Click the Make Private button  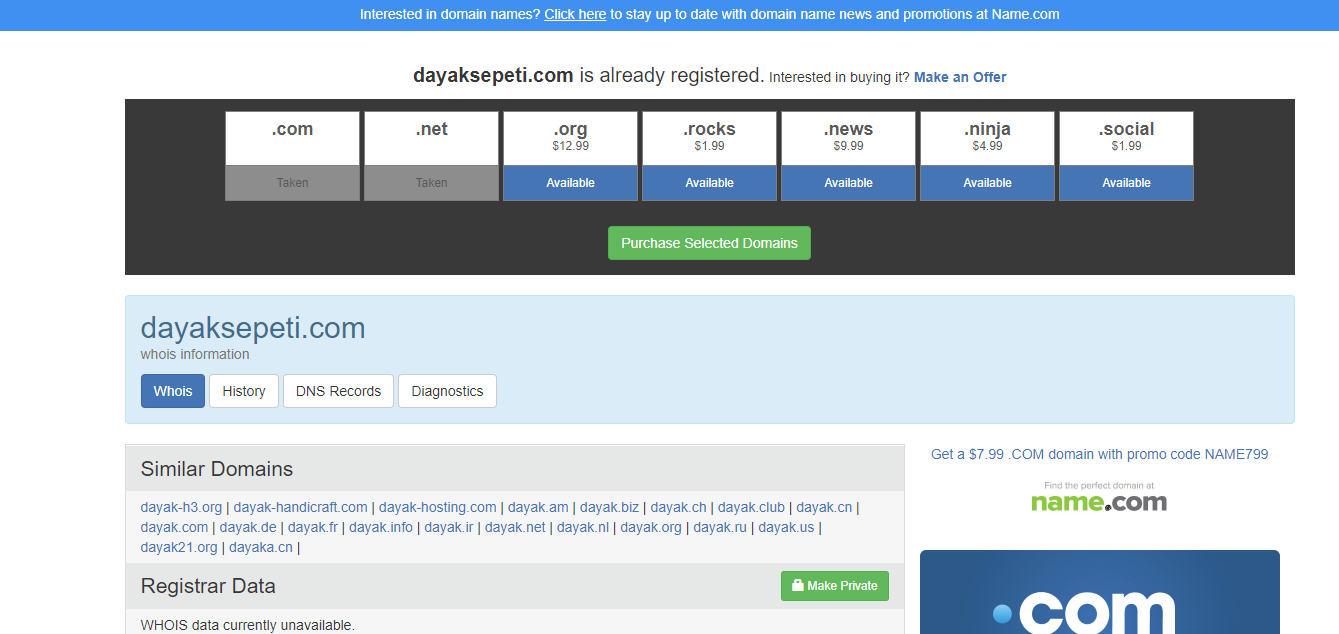pyautogui.click(x=835, y=586)
